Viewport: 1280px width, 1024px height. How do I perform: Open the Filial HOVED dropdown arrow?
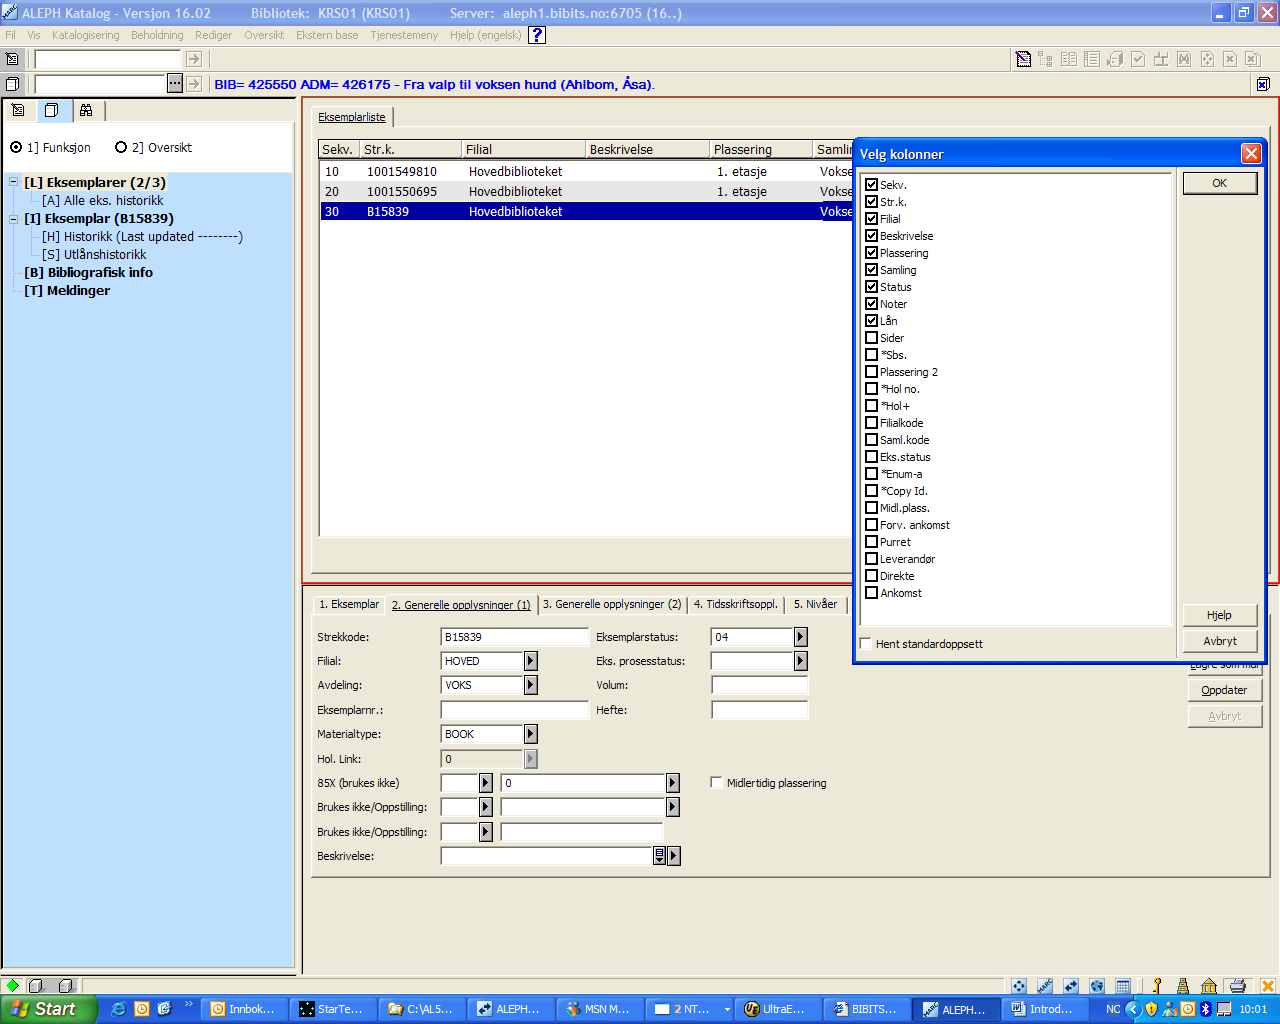point(531,661)
